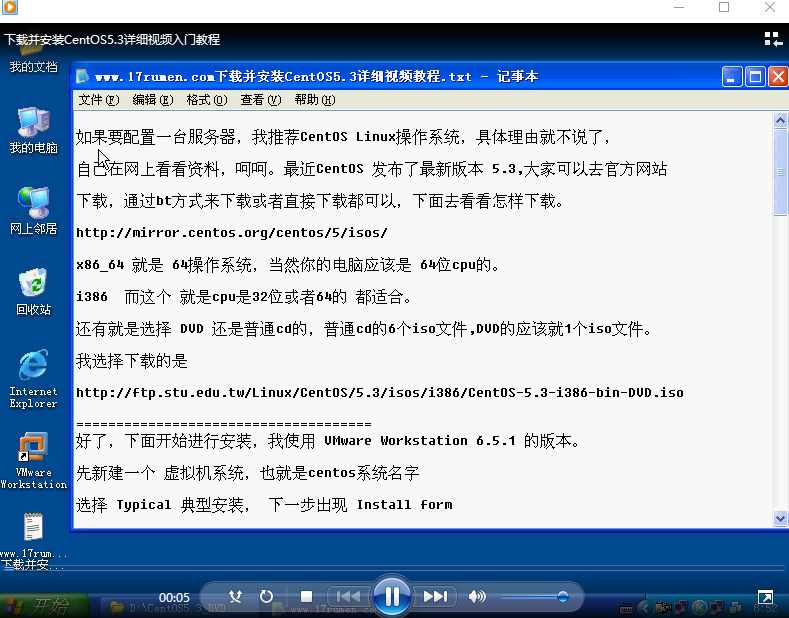Open the 编辑 (Edit) menu in Notepad
This screenshot has height=618, width=789.
click(152, 100)
